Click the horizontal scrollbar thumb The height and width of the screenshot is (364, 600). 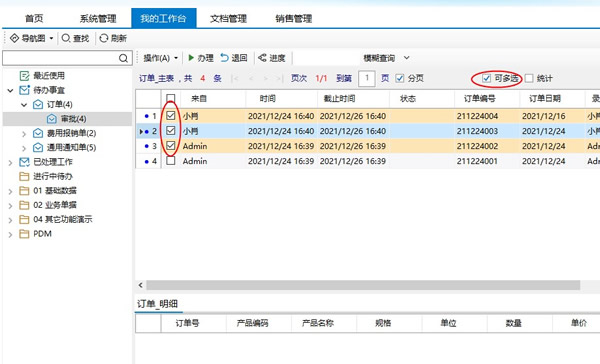point(363,285)
